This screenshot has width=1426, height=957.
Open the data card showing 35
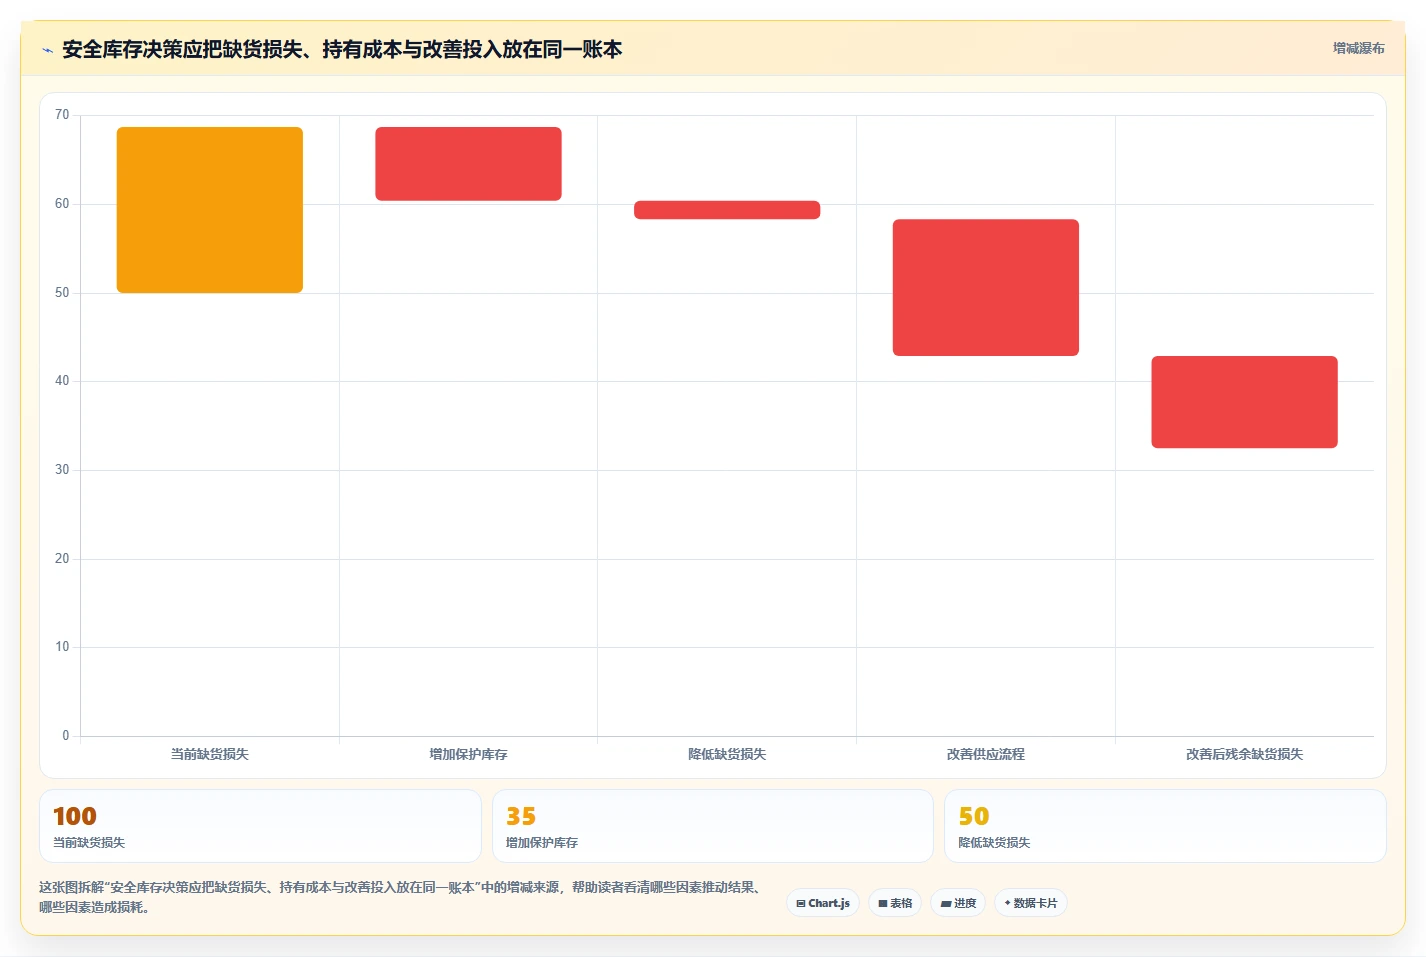tap(712, 826)
